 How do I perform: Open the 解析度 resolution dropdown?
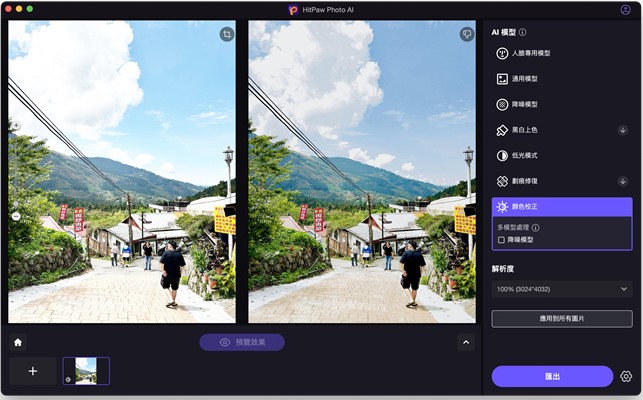[561, 289]
